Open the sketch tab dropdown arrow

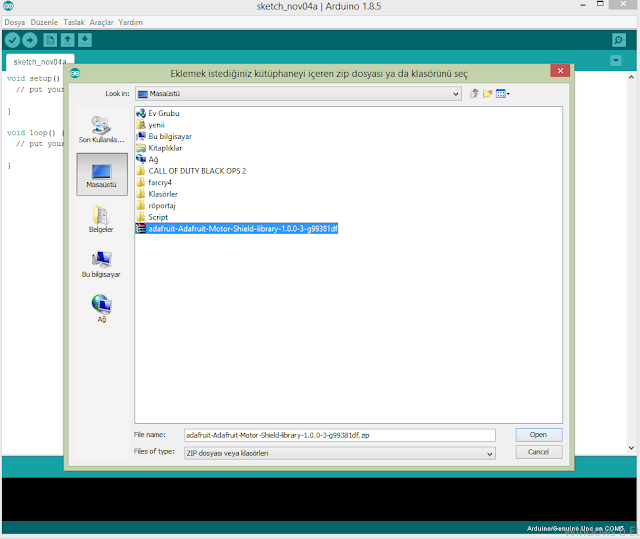click(x=616, y=61)
